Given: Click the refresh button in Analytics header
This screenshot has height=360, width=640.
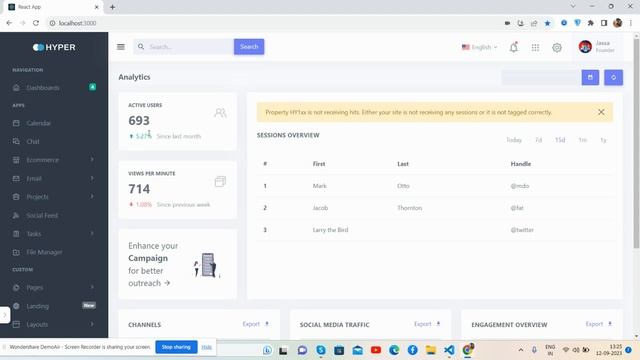Looking at the screenshot, I should click(613, 78).
